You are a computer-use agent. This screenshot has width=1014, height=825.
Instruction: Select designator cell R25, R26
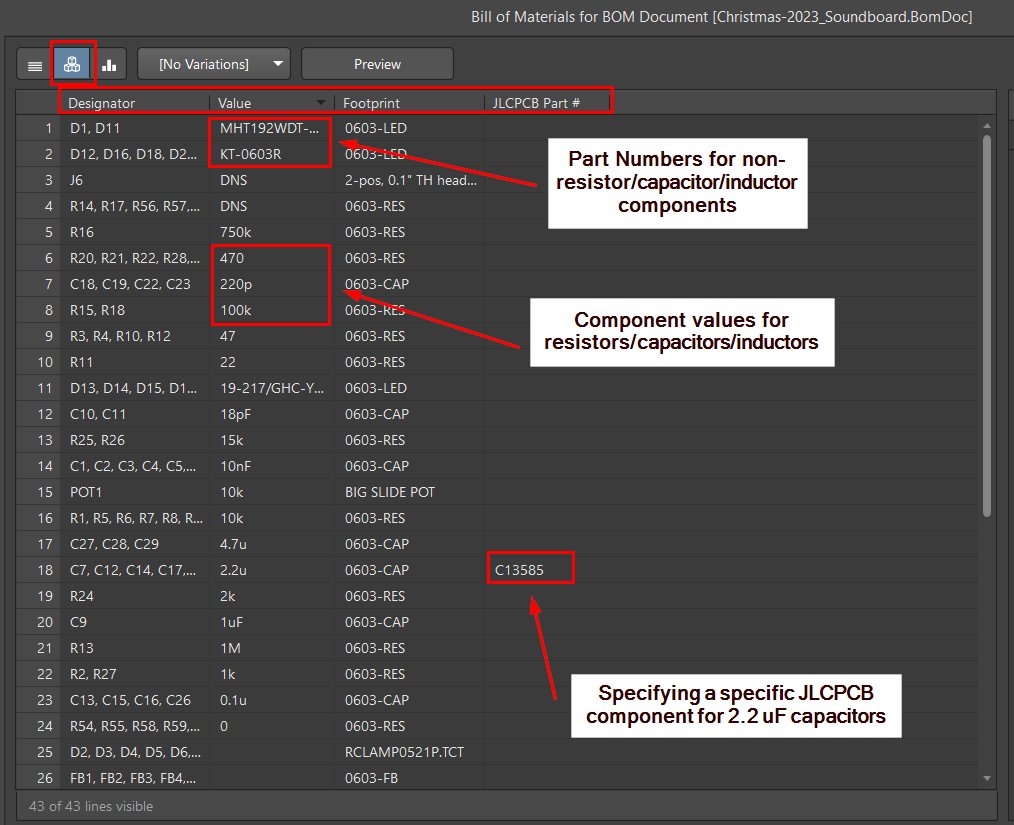[x=135, y=440]
